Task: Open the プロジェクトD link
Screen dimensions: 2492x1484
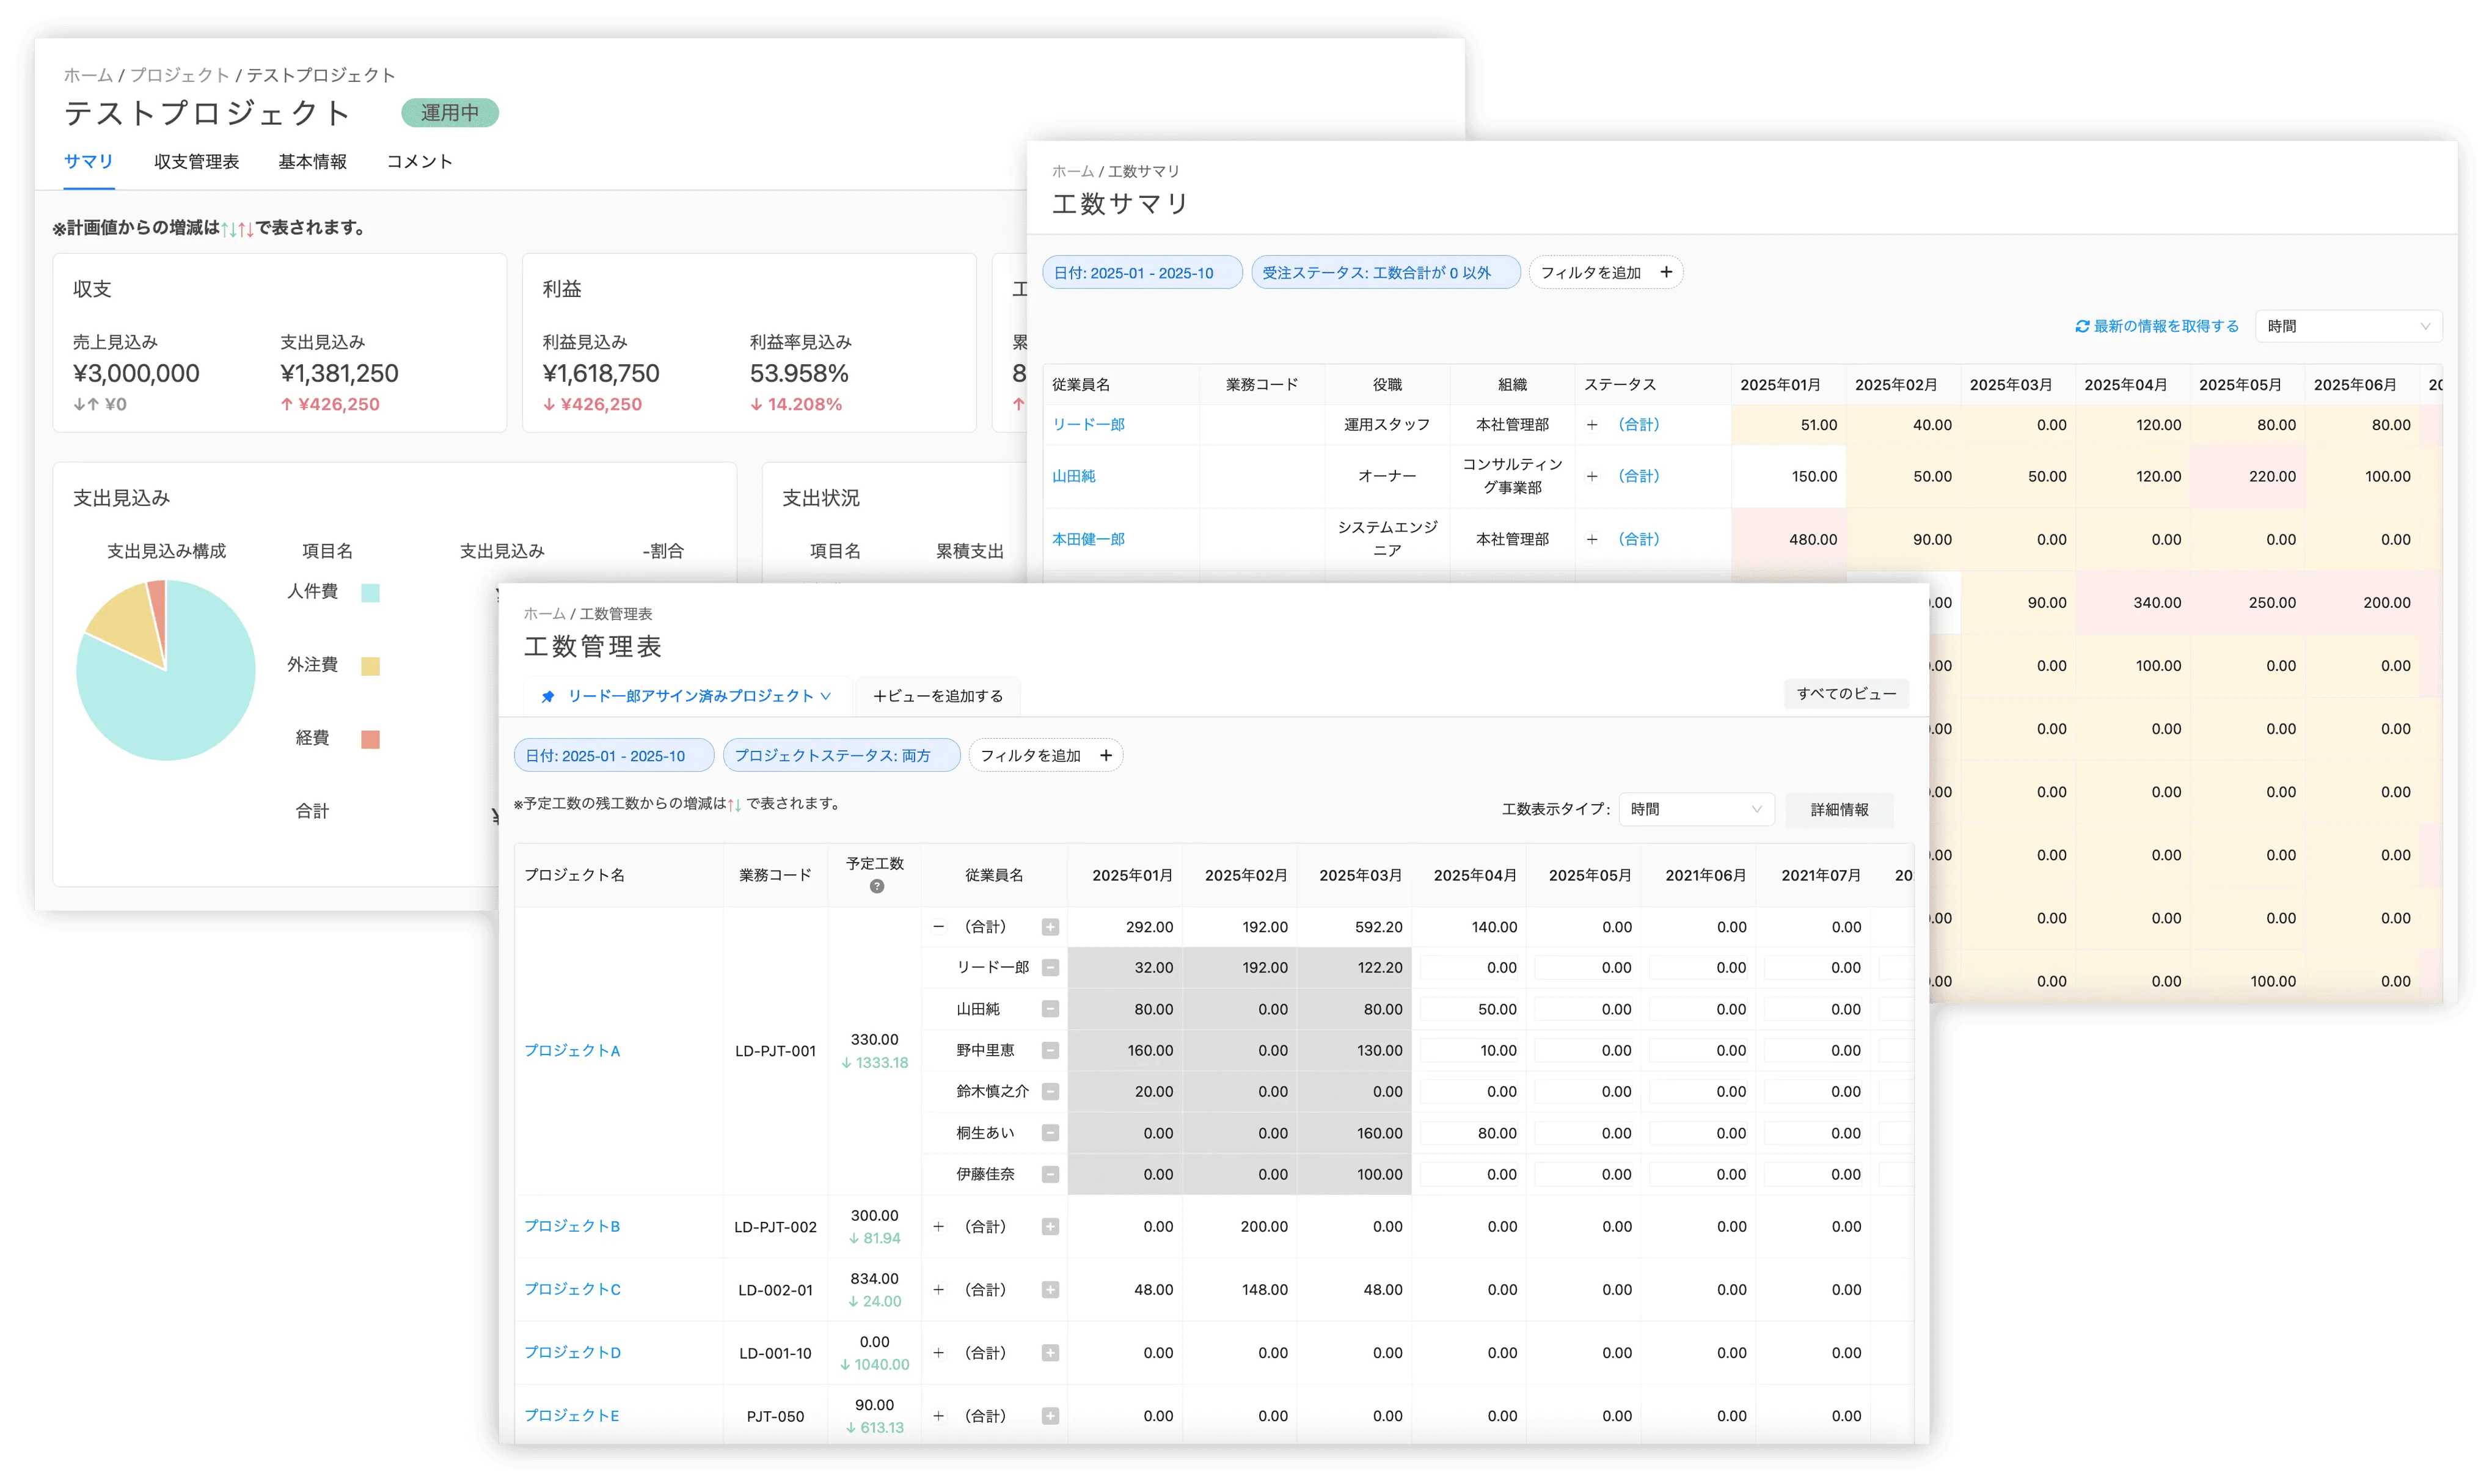Action: [x=572, y=1352]
